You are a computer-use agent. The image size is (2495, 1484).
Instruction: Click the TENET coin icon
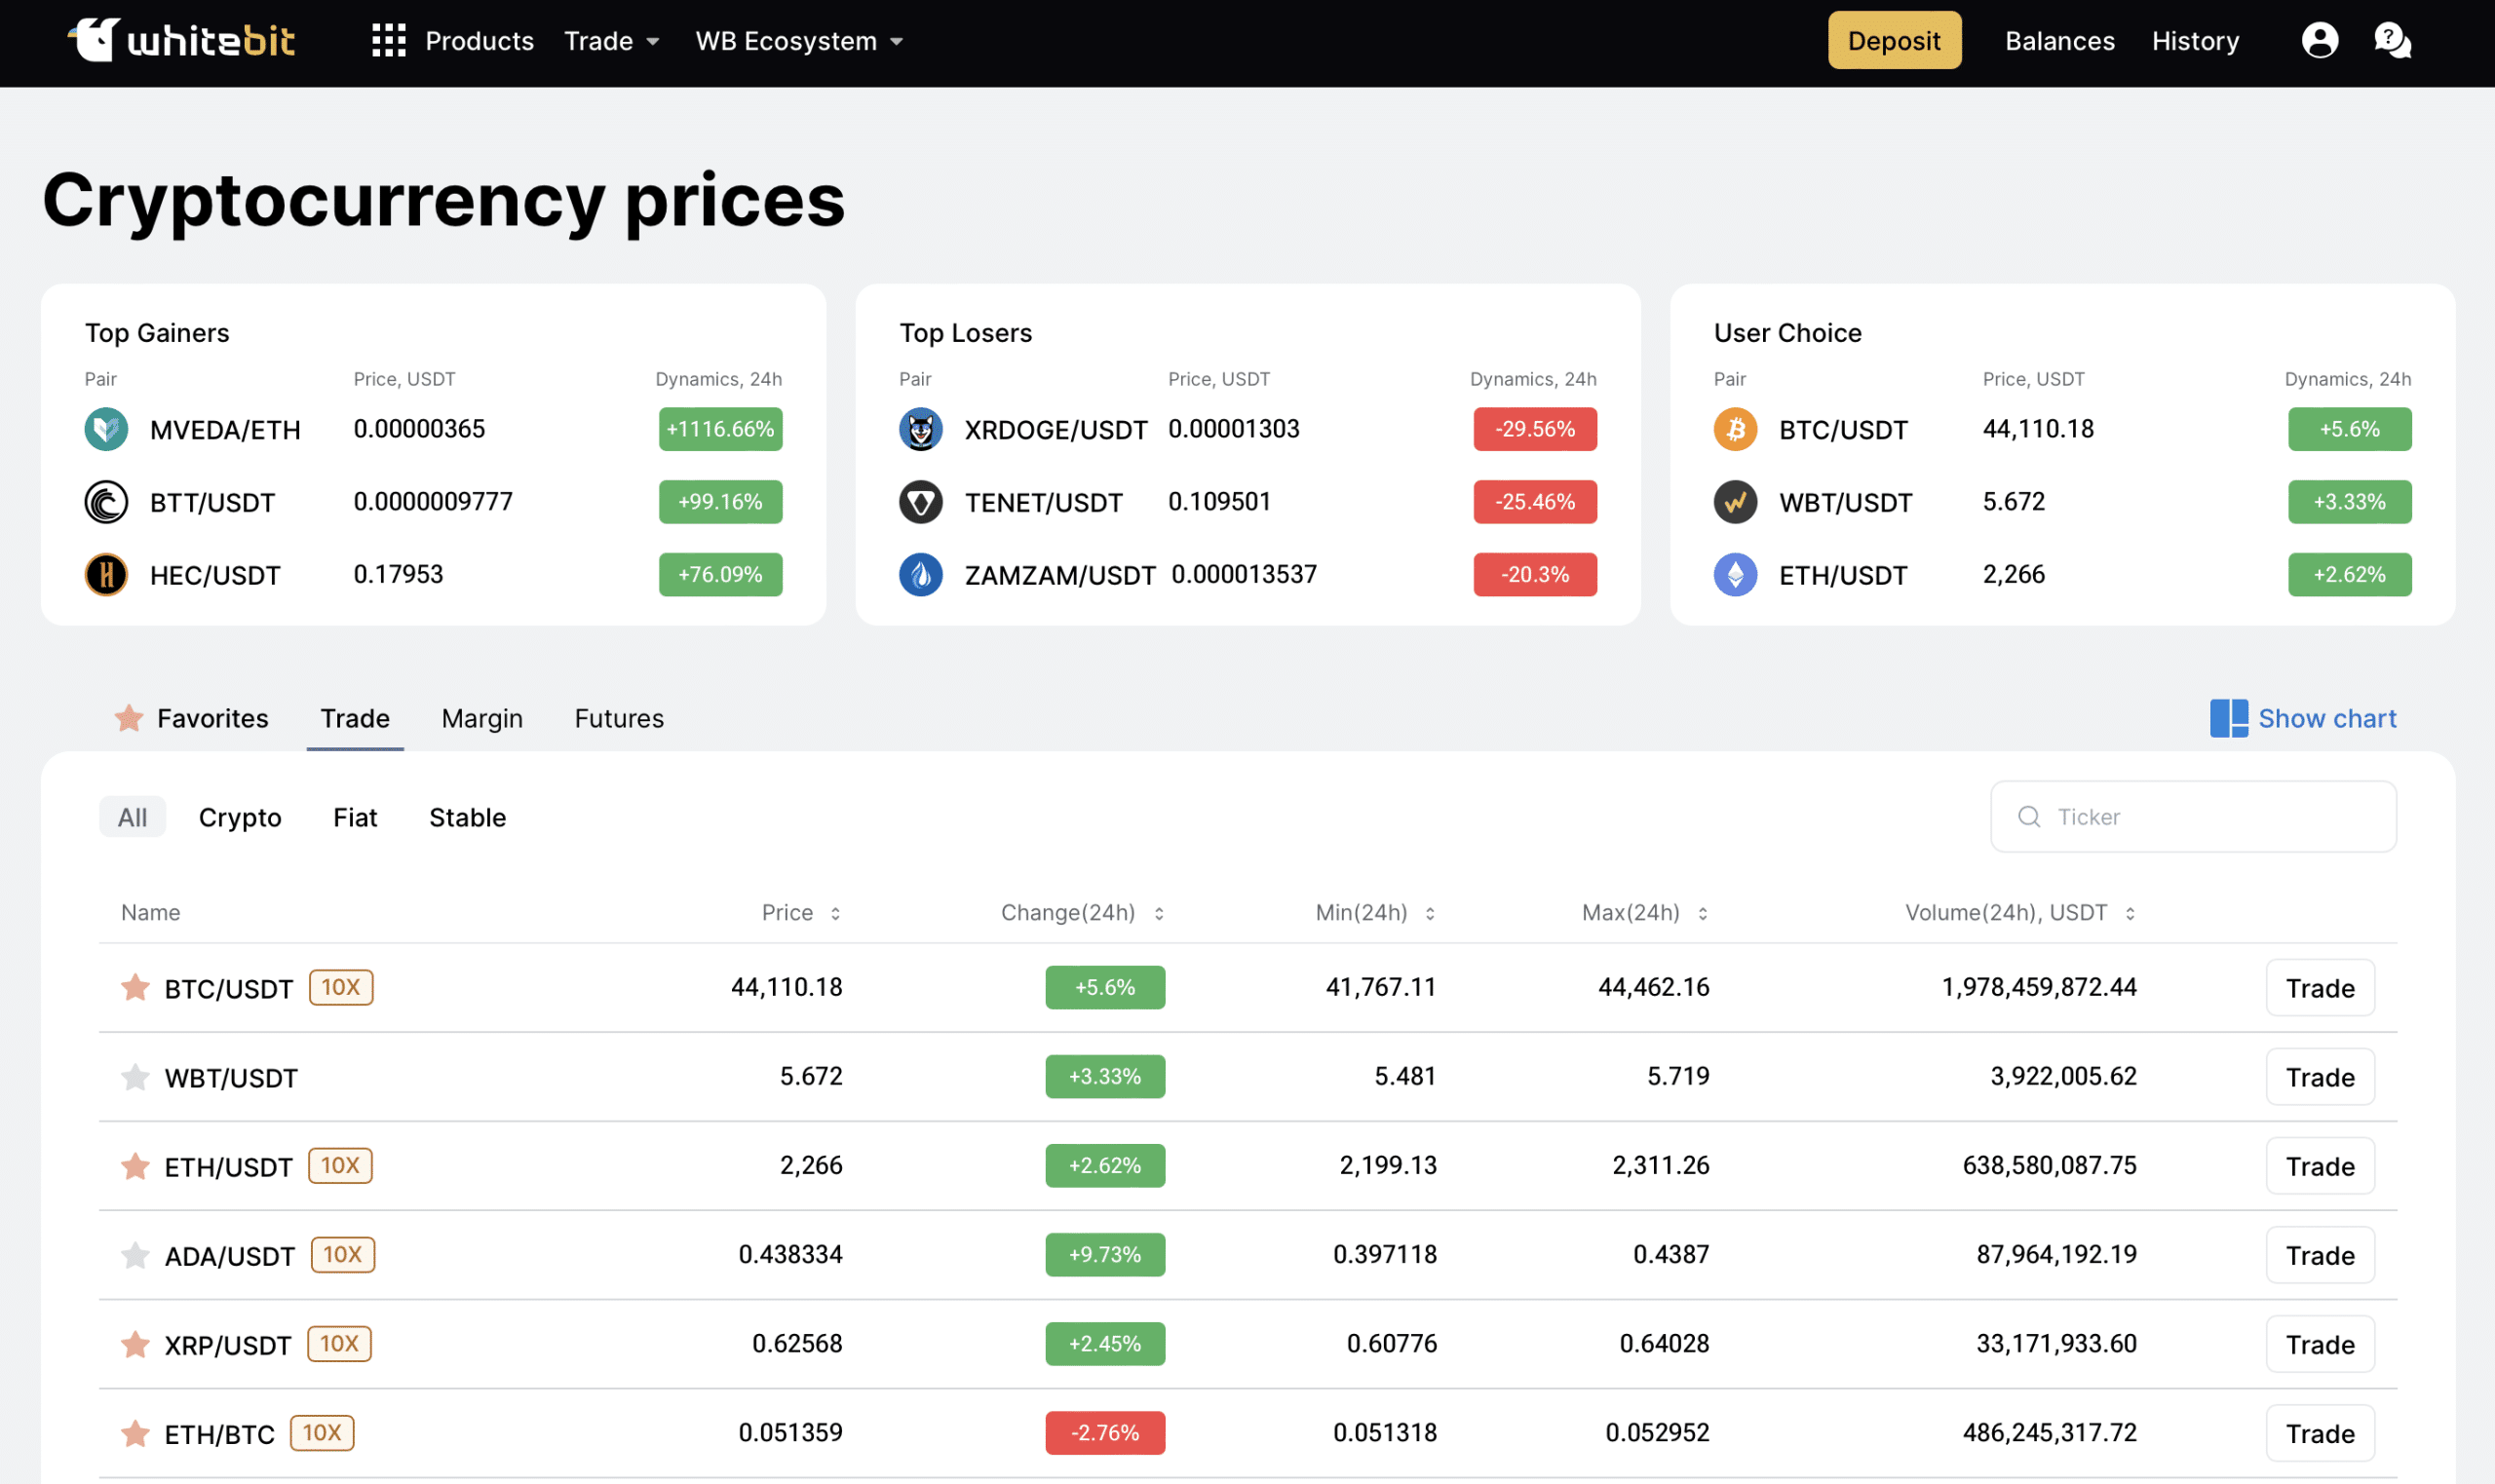click(x=921, y=502)
